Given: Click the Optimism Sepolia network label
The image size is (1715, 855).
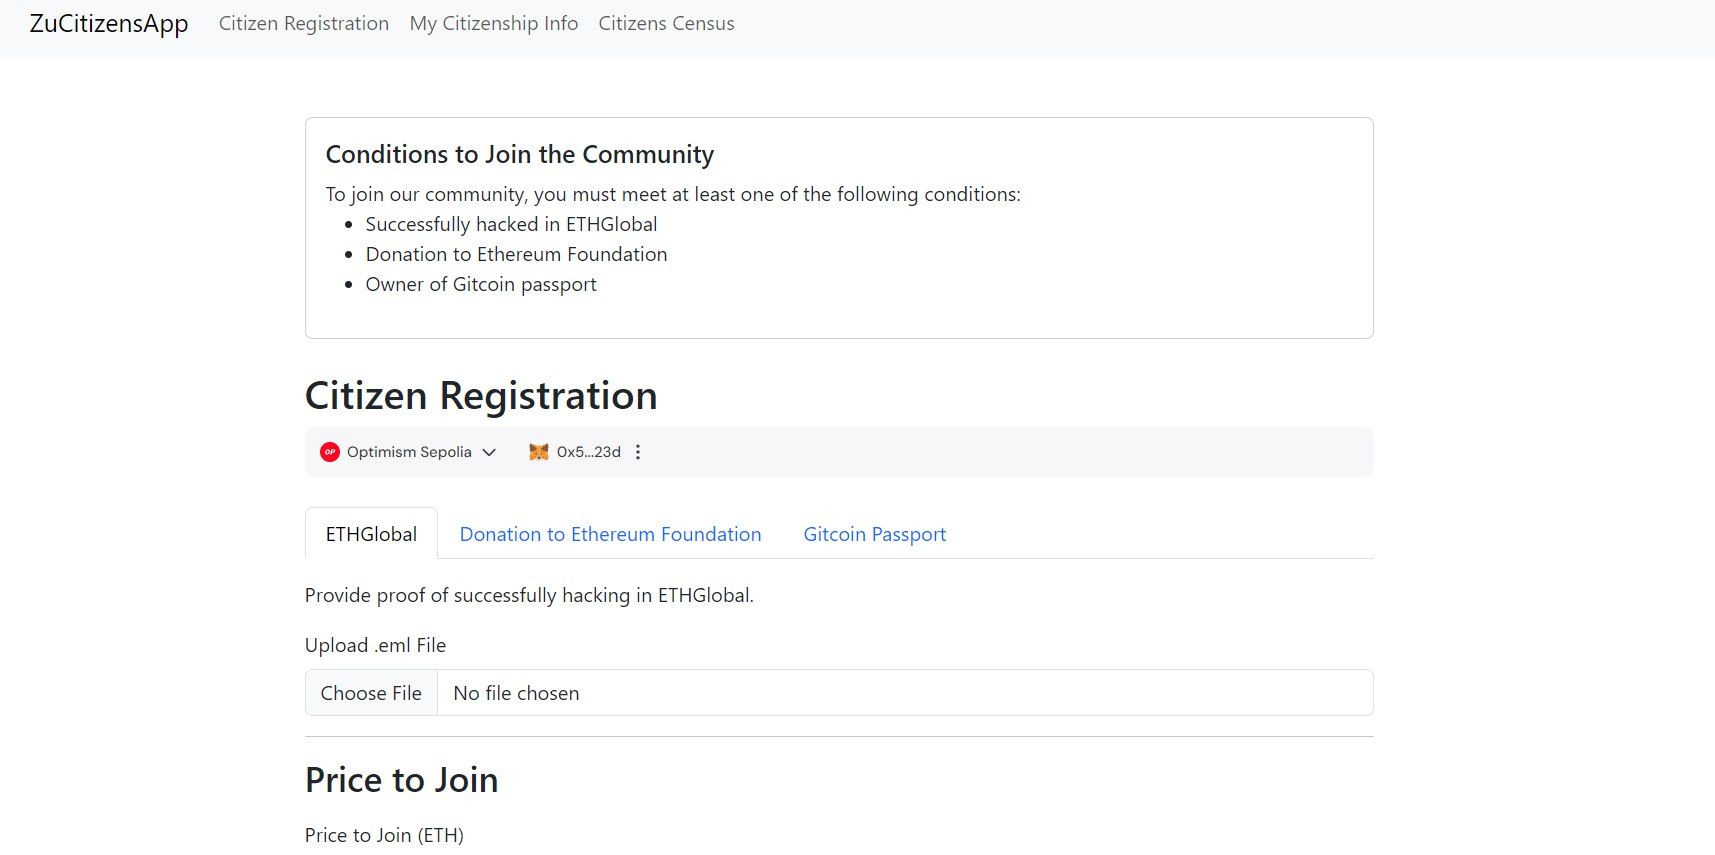Looking at the screenshot, I should tap(409, 452).
